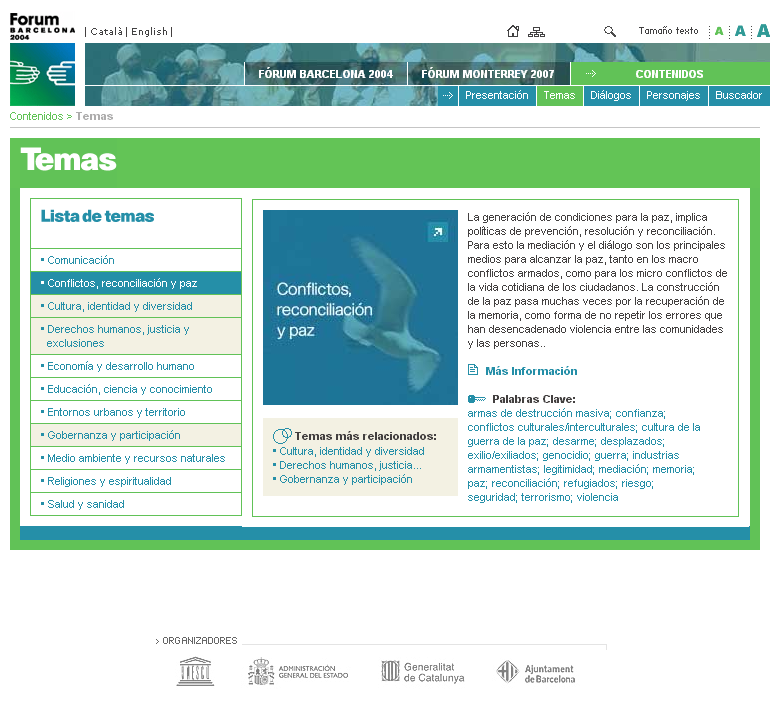The width and height of the screenshot is (771, 725).
Task: Select the smallest text size A
Action: pyautogui.click(x=718, y=31)
